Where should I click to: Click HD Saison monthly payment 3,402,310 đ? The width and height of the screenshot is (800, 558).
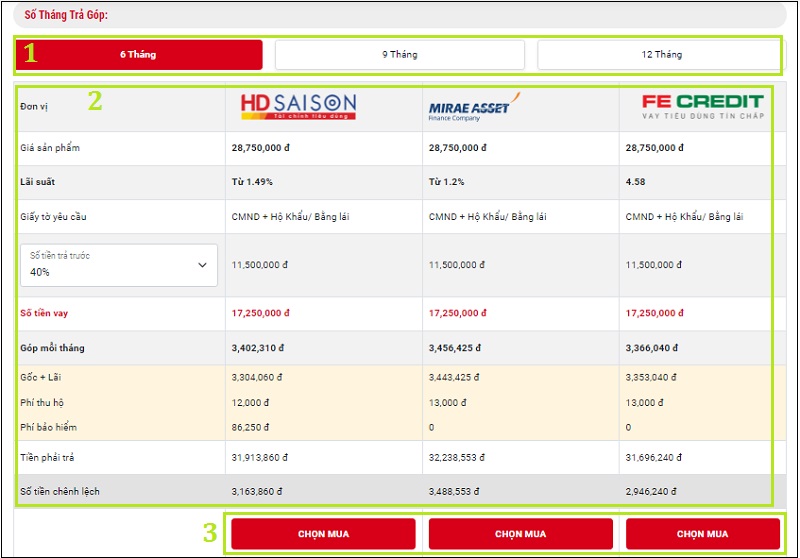tap(260, 348)
